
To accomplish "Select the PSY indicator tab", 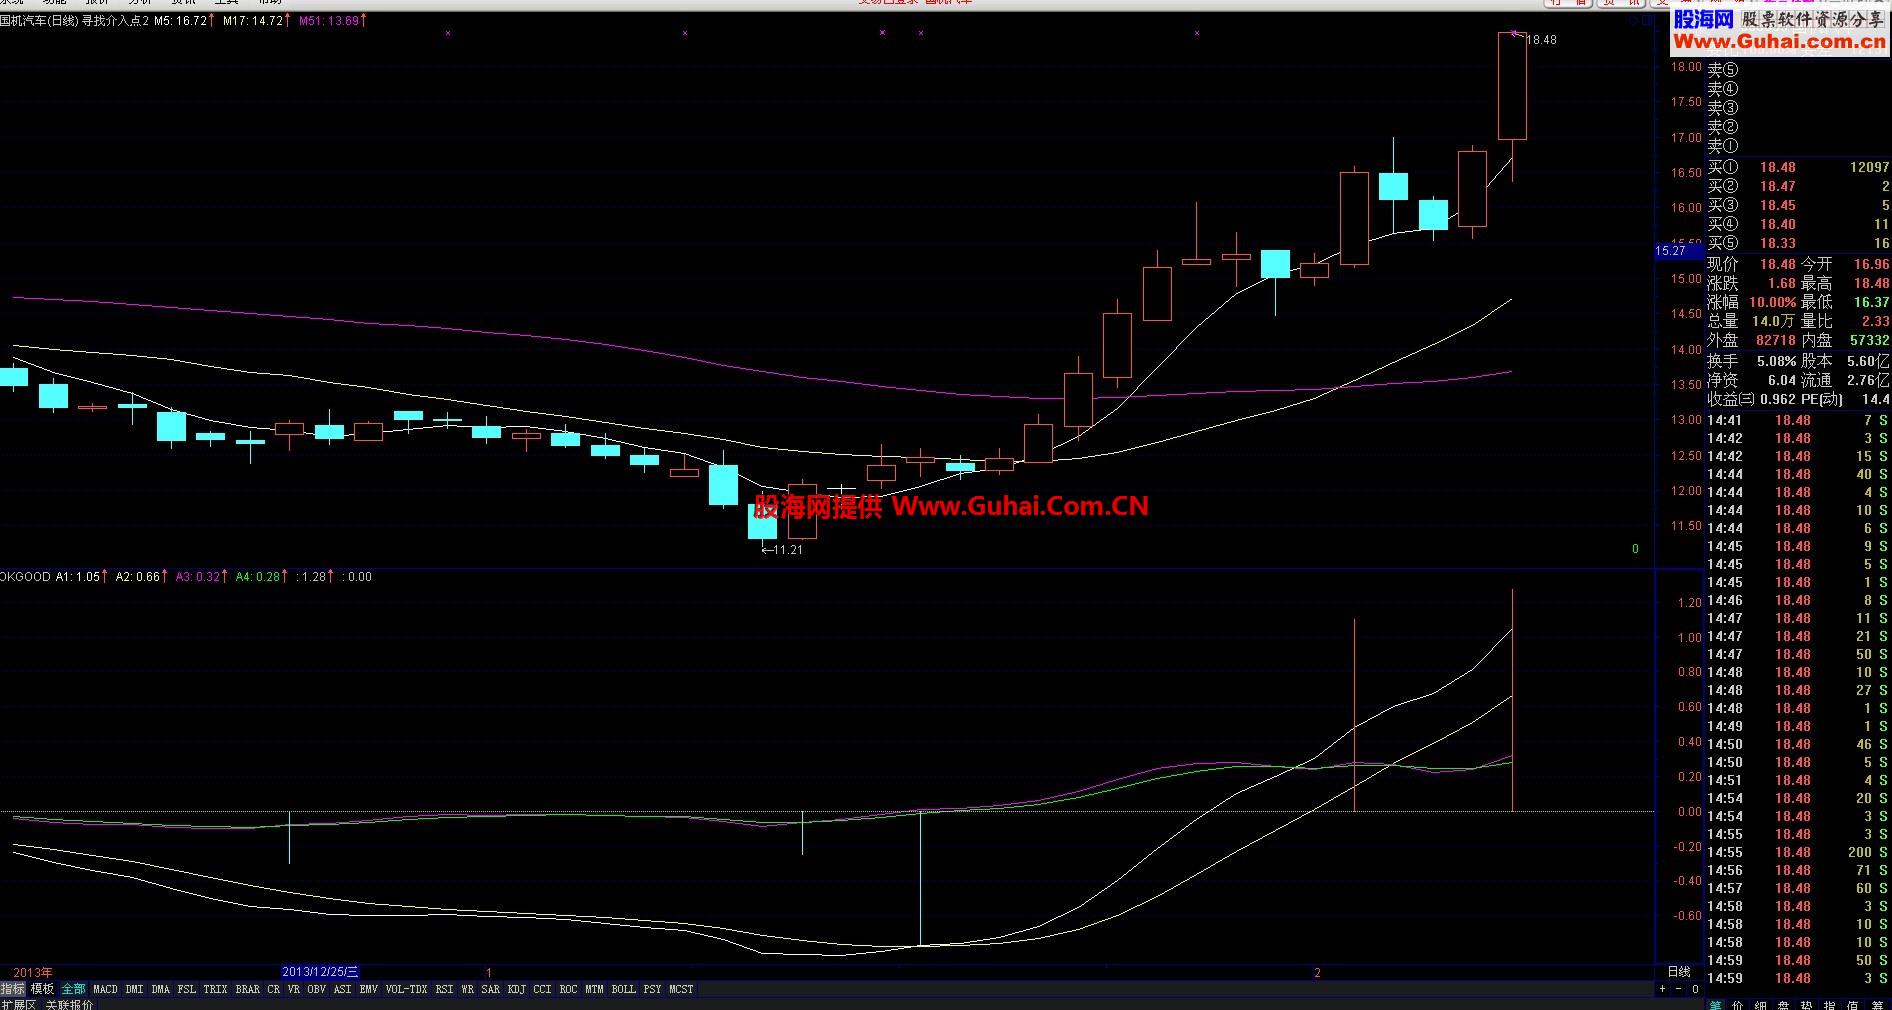I will click(x=652, y=989).
